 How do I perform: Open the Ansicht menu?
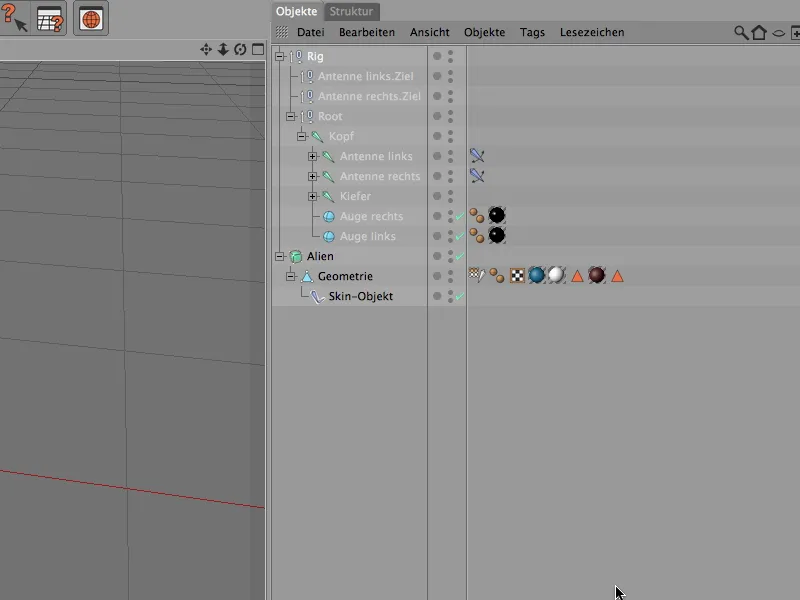[x=430, y=32]
